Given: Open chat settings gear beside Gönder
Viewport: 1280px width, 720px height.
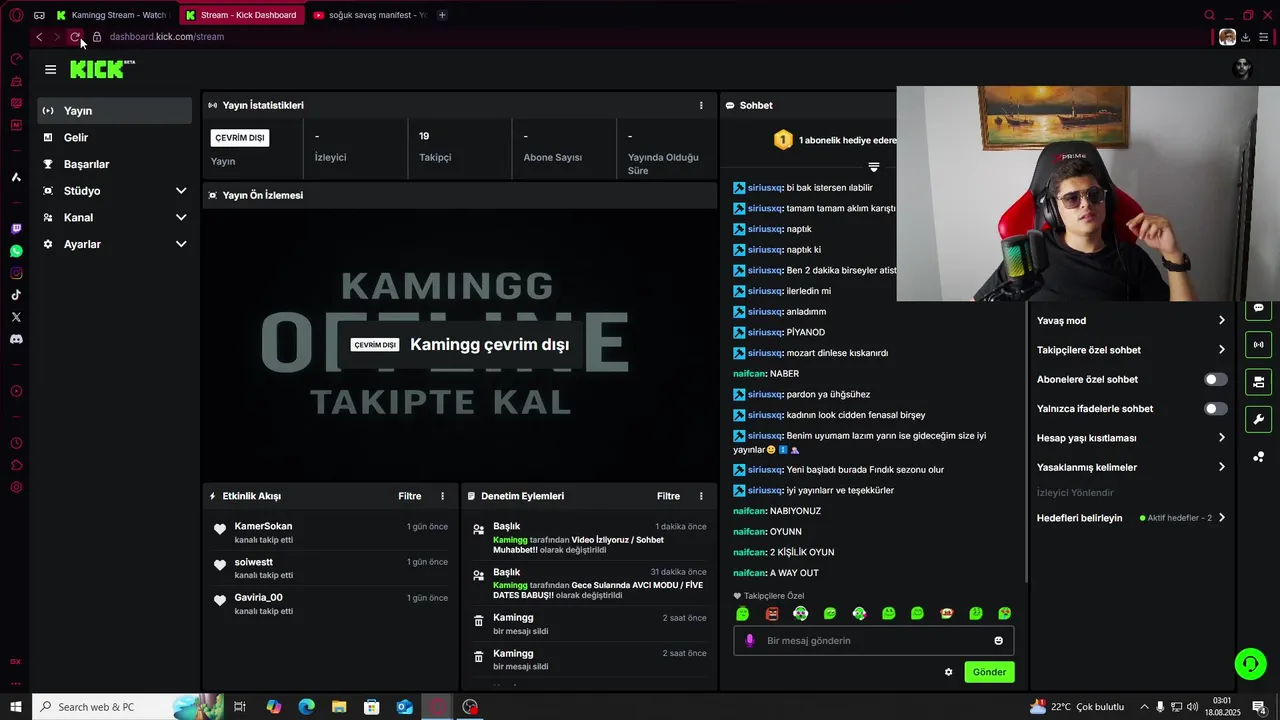Looking at the screenshot, I should [948, 672].
